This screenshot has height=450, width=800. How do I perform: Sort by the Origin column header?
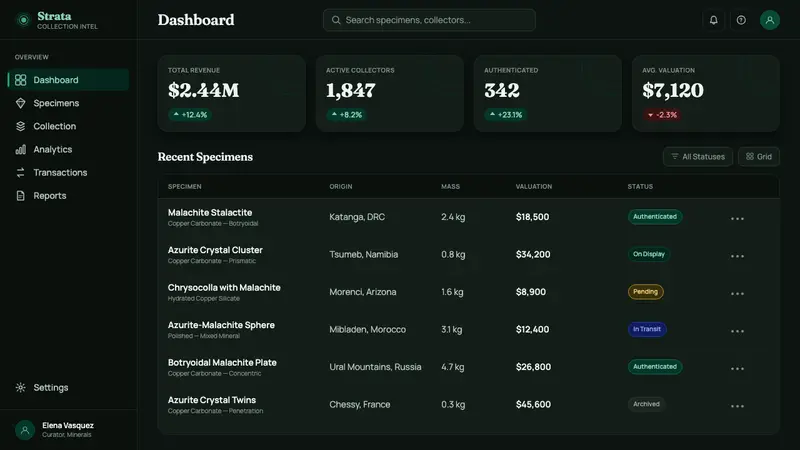(x=341, y=187)
